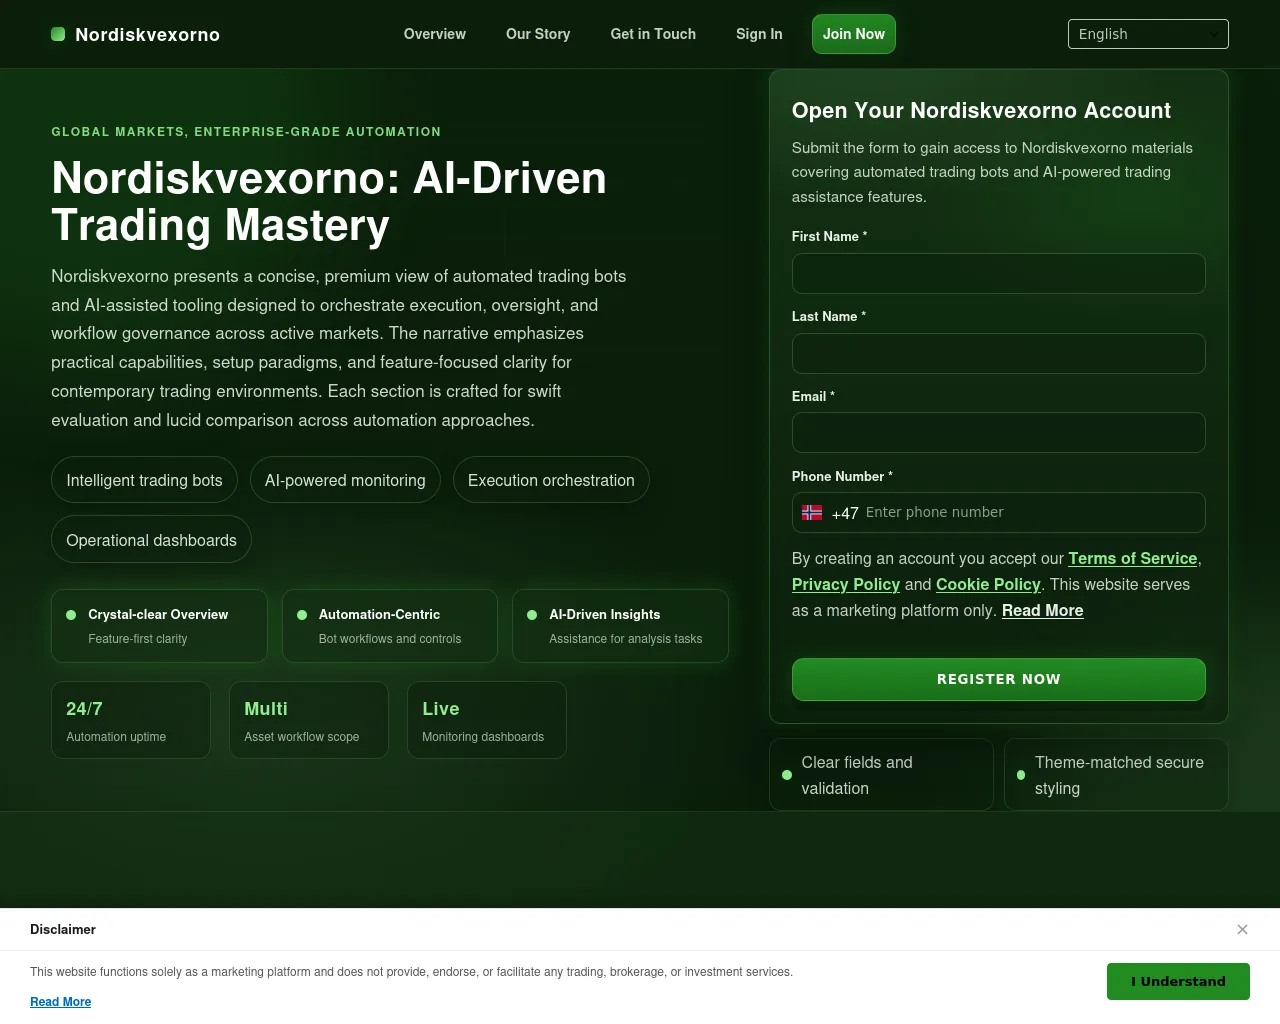Open the Overview nav item
Image resolution: width=1280 pixels, height=1024 pixels.
[x=435, y=34]
